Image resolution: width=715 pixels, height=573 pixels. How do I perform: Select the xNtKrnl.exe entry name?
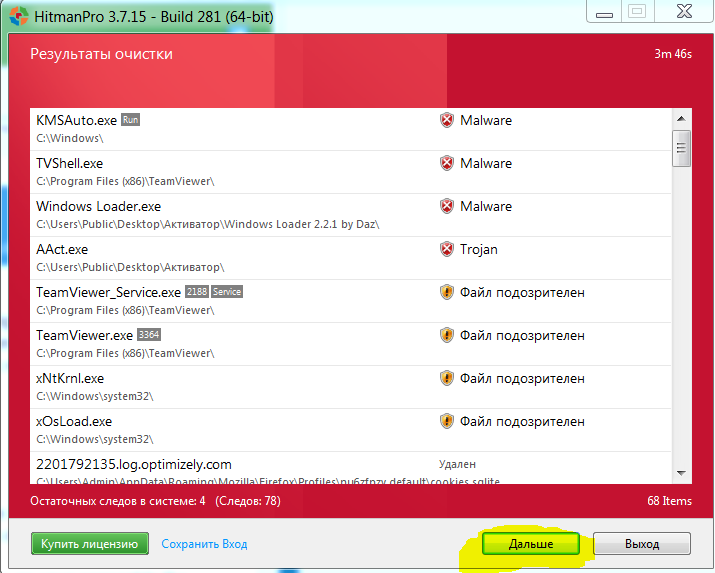click(70, 378)
